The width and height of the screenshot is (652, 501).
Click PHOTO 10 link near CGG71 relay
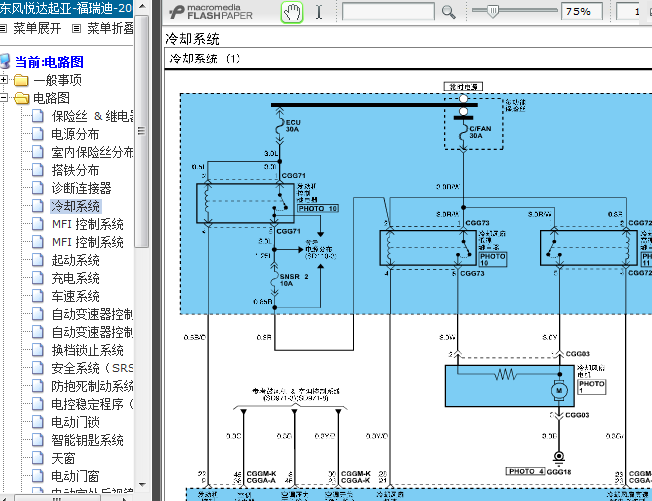318,208
